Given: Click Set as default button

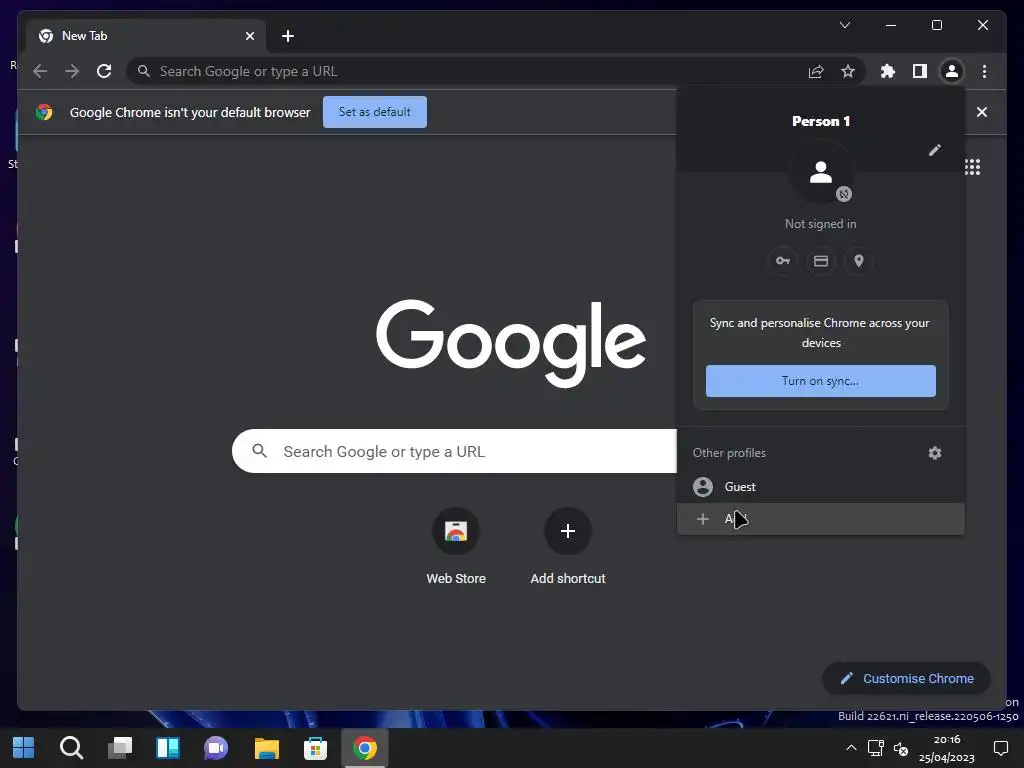Looking at the screenshot, I should (x=375, y=112).
